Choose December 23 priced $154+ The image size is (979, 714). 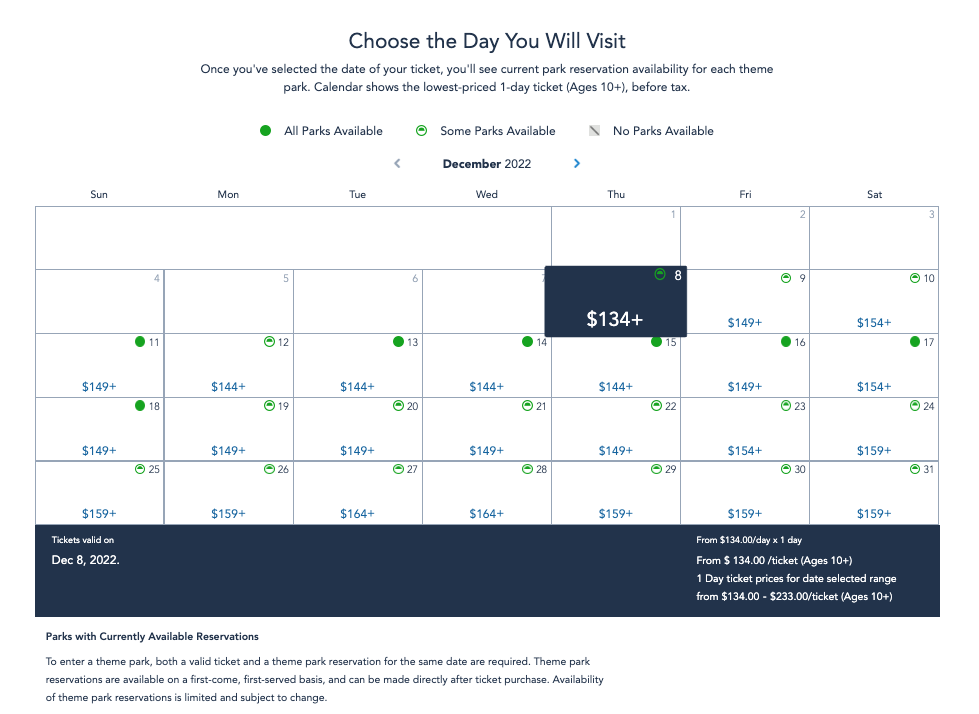pyautogui.click(x=745, y=429)
